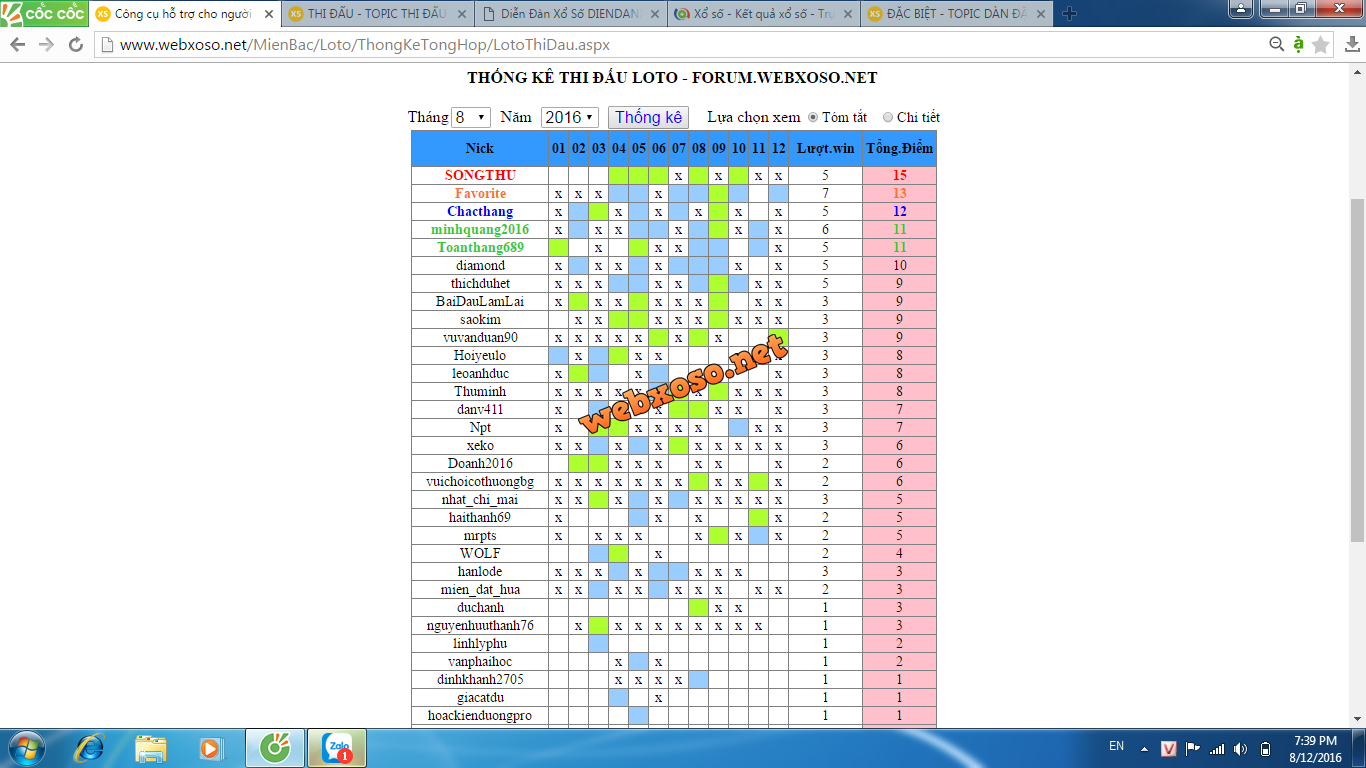Open Zalo from the taskbar
Screen dimensions: 1366x768
(x=336, y=748)
